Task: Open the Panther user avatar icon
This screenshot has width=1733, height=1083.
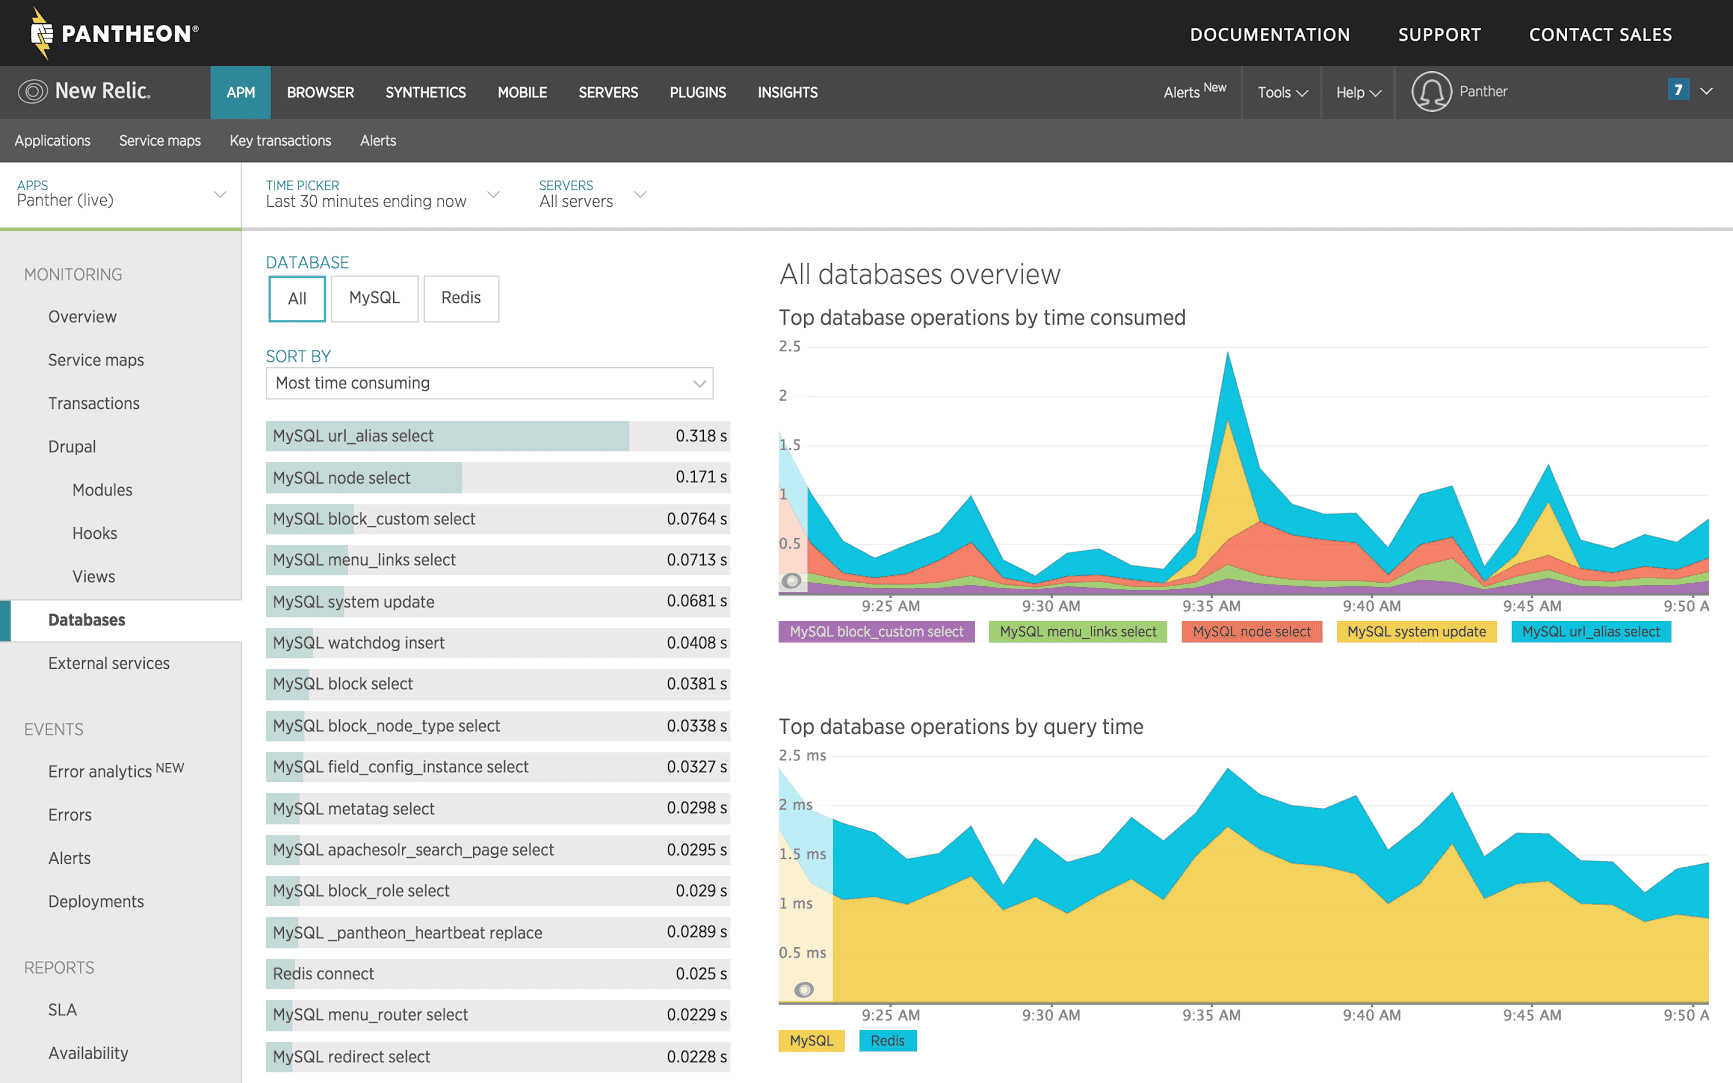Action: pos(1431,92)
